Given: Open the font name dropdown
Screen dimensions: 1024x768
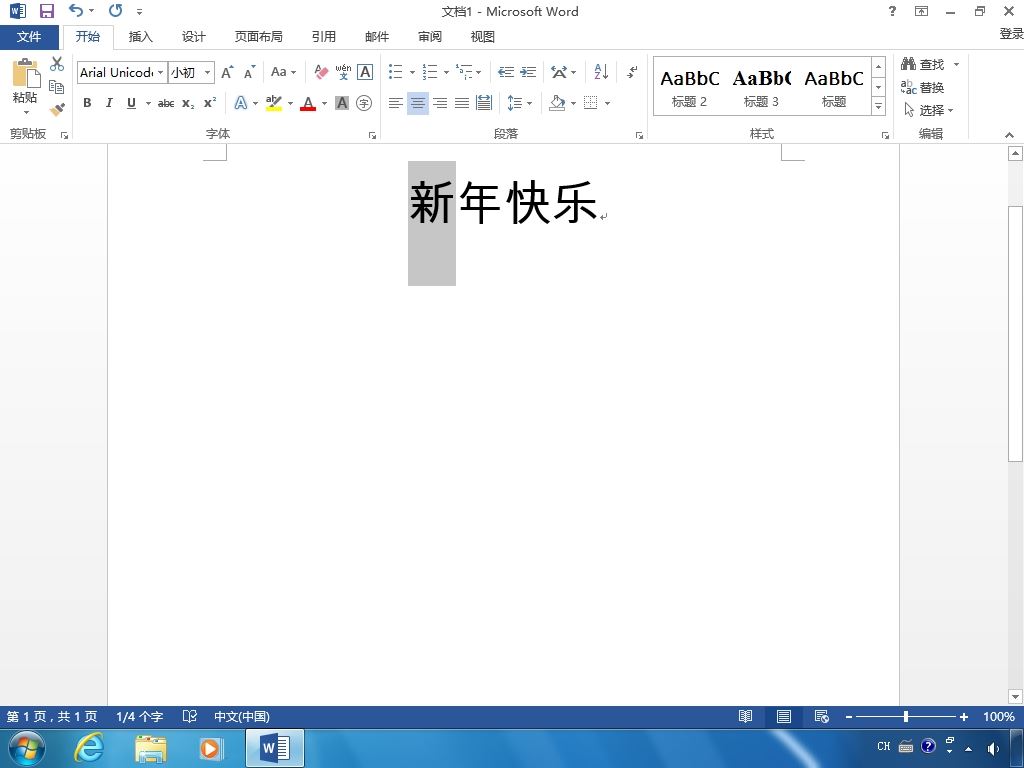Looking at the screenshot, I should [160, 72].
